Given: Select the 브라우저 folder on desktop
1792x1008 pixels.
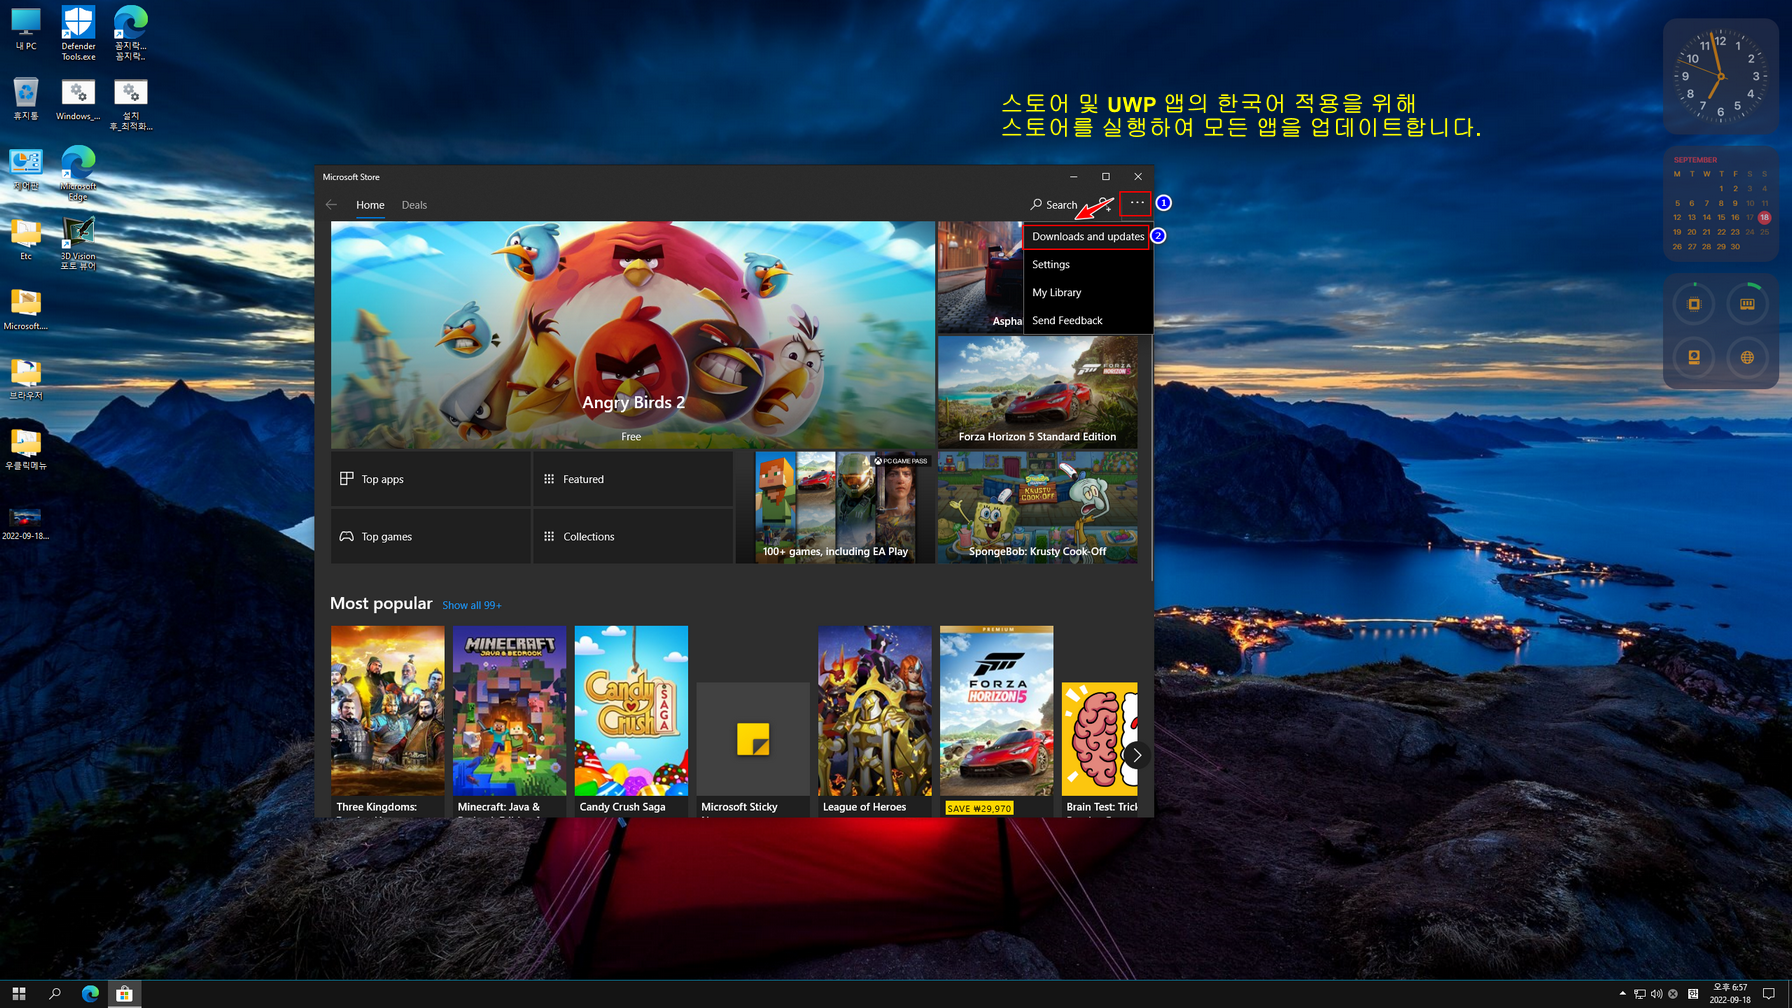Looking at the screenshot, I should pos(26,380).
